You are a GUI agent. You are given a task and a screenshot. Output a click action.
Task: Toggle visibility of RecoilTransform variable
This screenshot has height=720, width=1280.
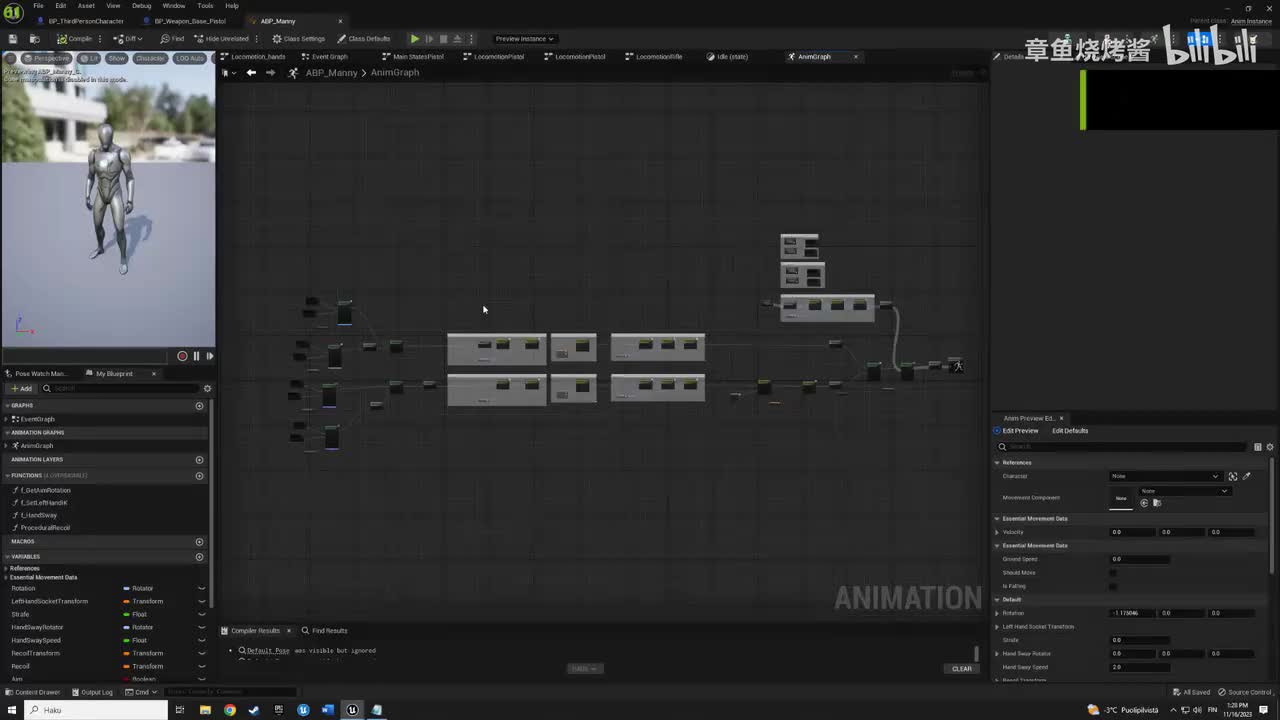point(201,654)
